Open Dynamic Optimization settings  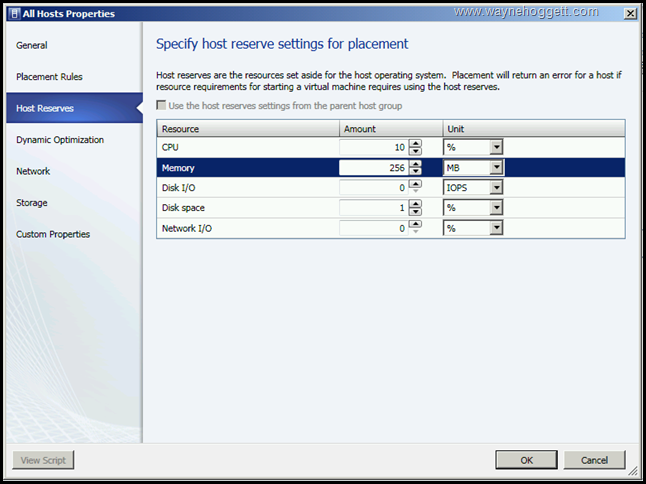tap(60, 140)
